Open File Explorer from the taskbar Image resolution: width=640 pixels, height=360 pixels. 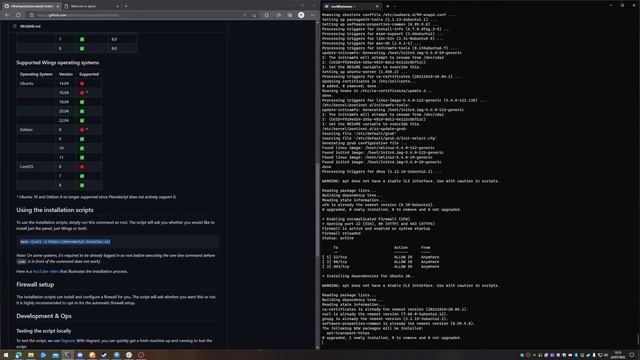(31, 355)
